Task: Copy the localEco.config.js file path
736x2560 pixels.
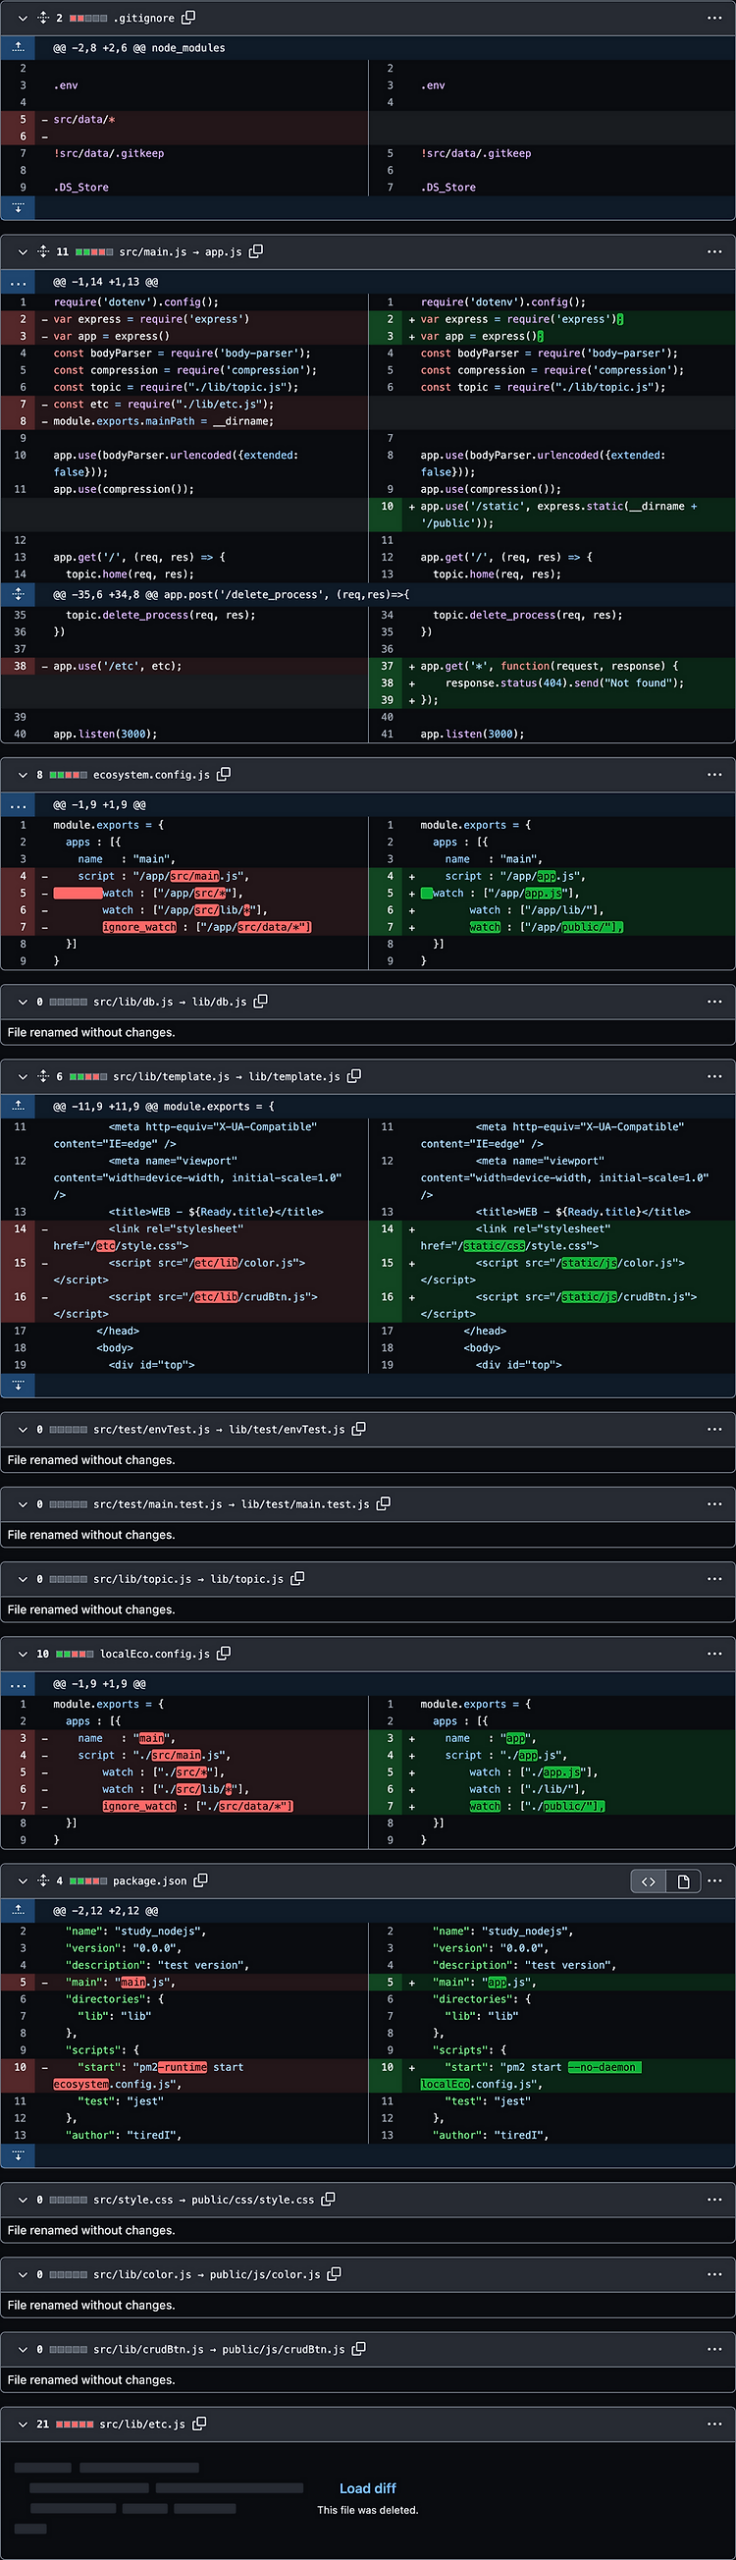Action: [224, 1653]
